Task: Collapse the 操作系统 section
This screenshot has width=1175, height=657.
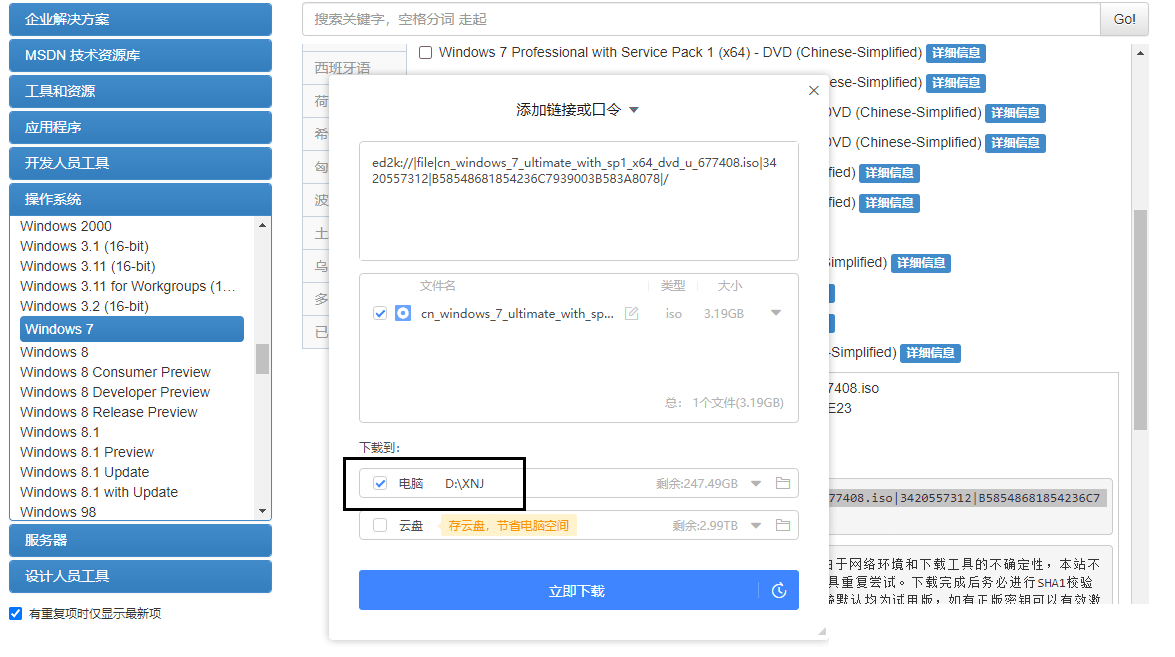Action: point(140,199)
